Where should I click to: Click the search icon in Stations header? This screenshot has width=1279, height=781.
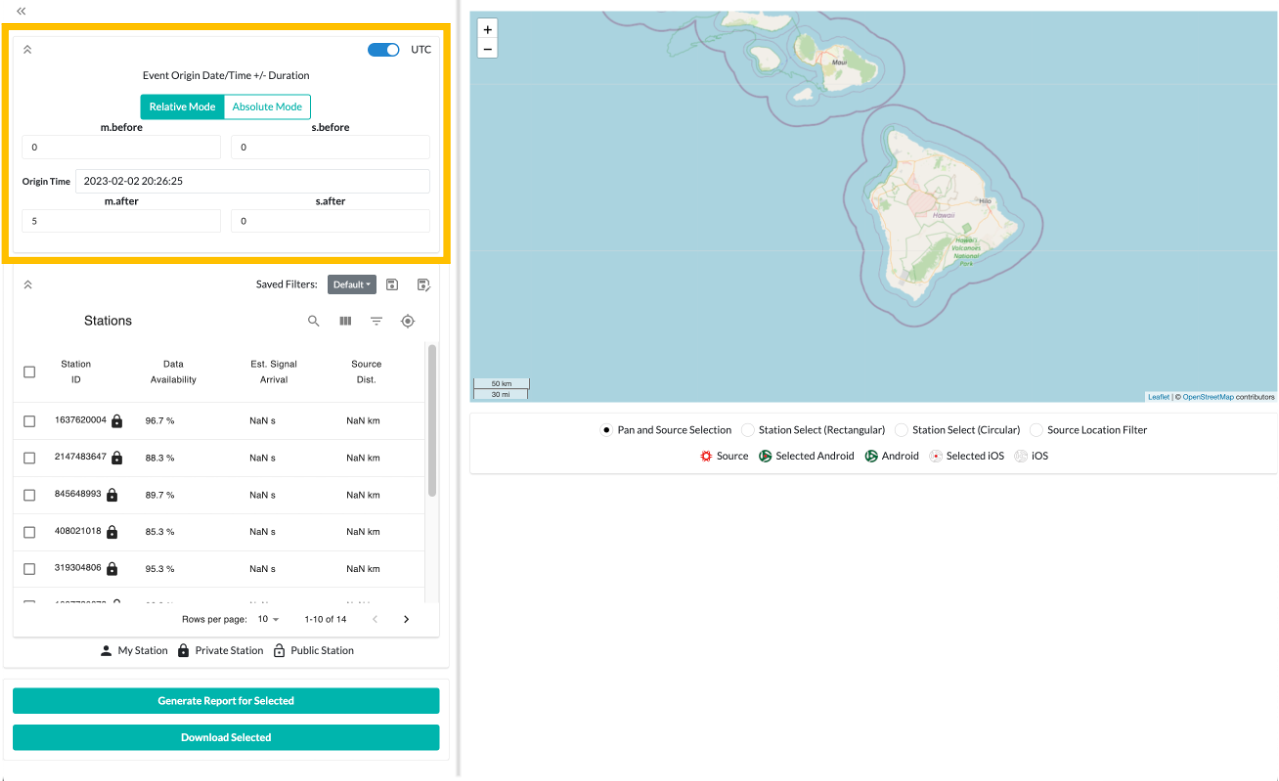[314, 321]
